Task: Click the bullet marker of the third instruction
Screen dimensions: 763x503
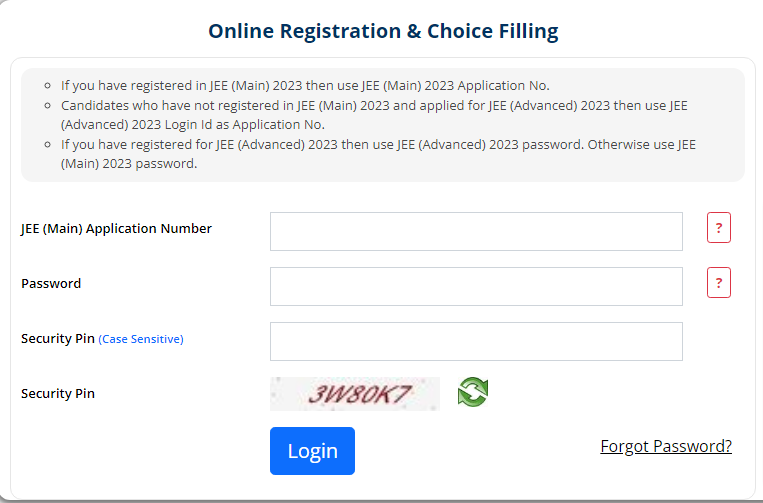Action: point(48,144)
